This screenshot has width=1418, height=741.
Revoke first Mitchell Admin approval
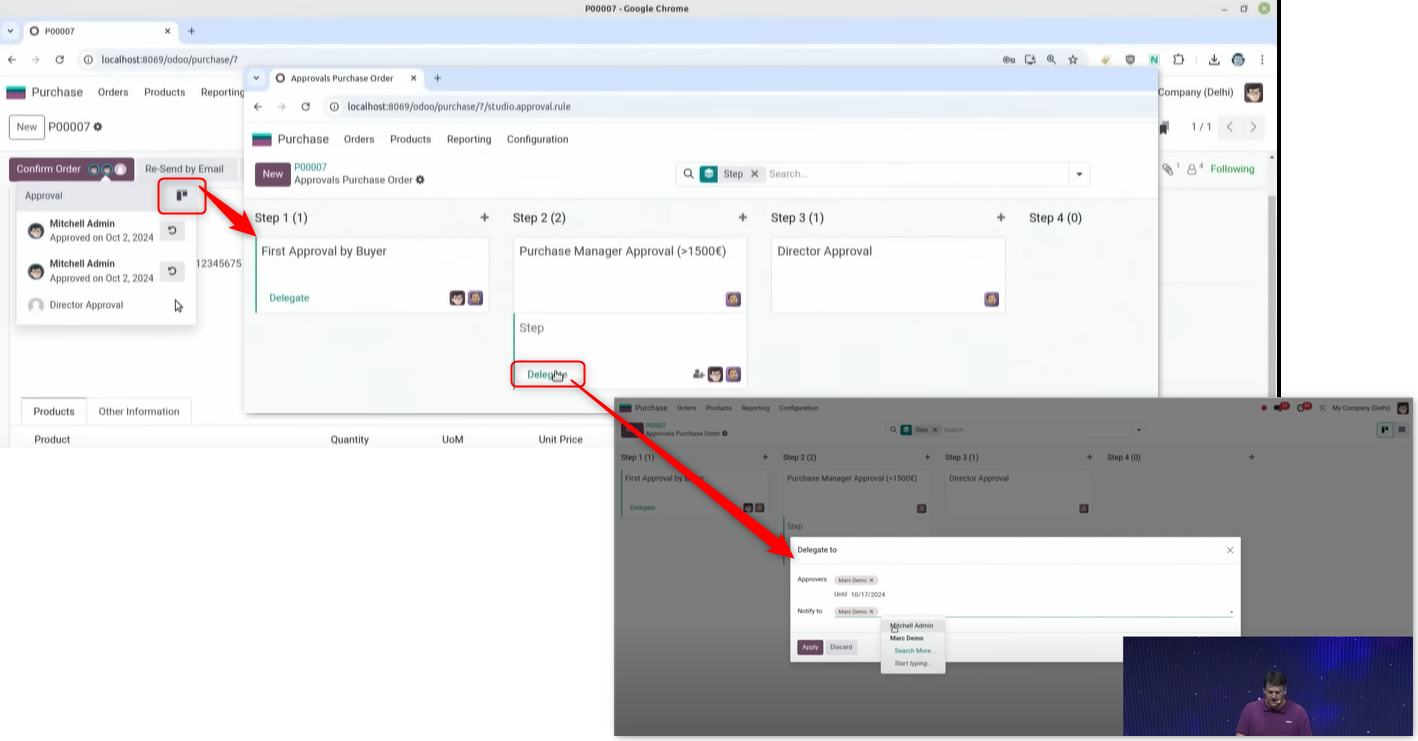point(172,231)
